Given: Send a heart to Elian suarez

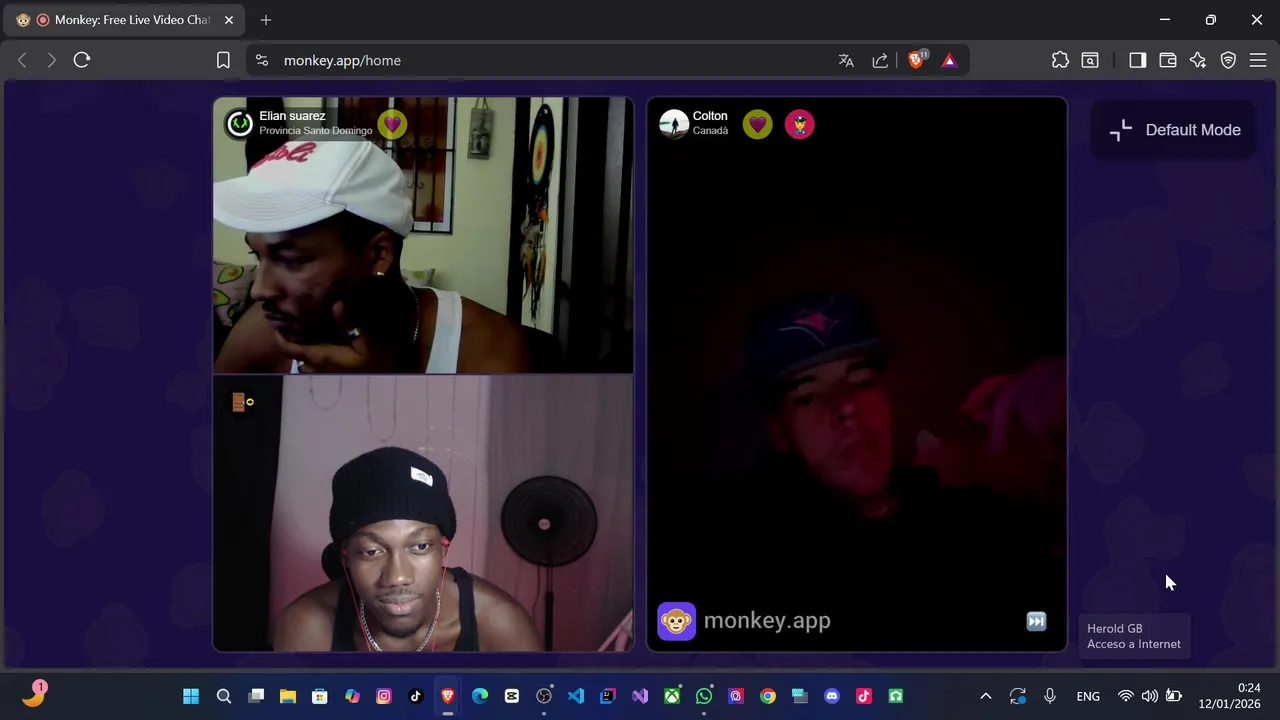Looking at the screenshot, I should click(x=392, y=124).
